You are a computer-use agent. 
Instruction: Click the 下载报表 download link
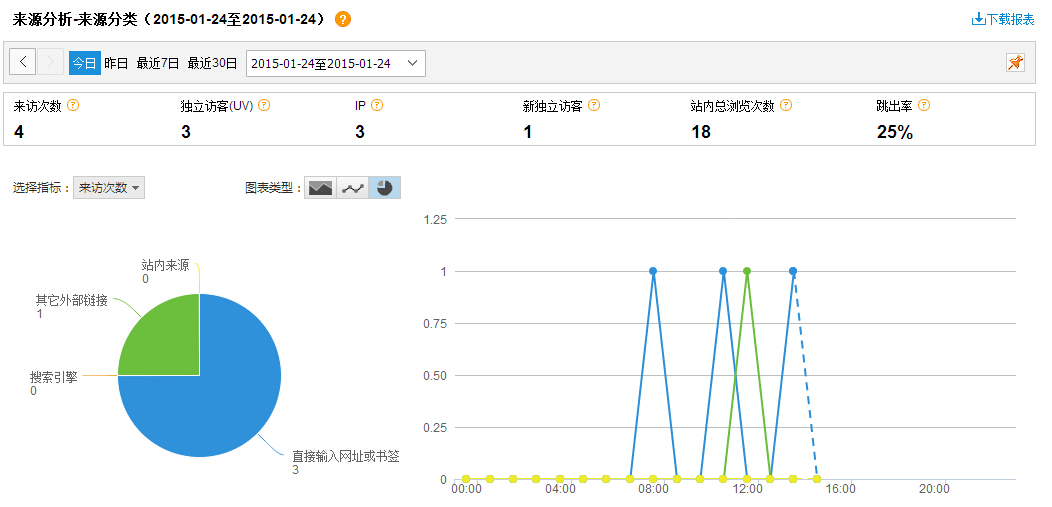coord(1003,19)
